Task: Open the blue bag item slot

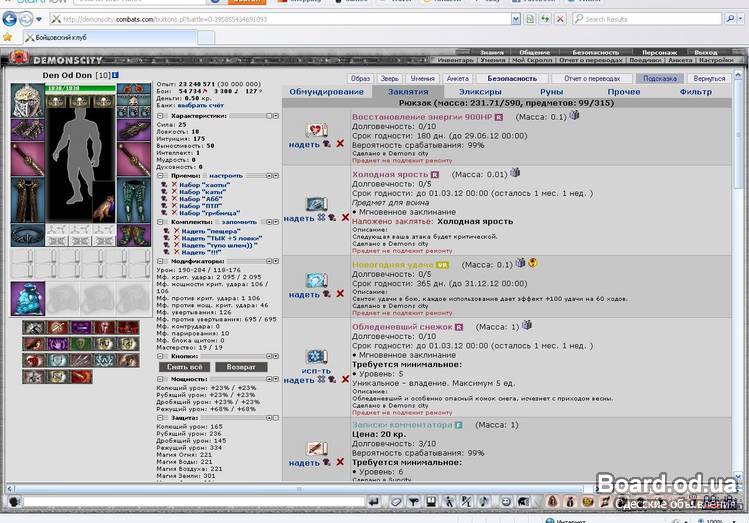Action: 28,299
